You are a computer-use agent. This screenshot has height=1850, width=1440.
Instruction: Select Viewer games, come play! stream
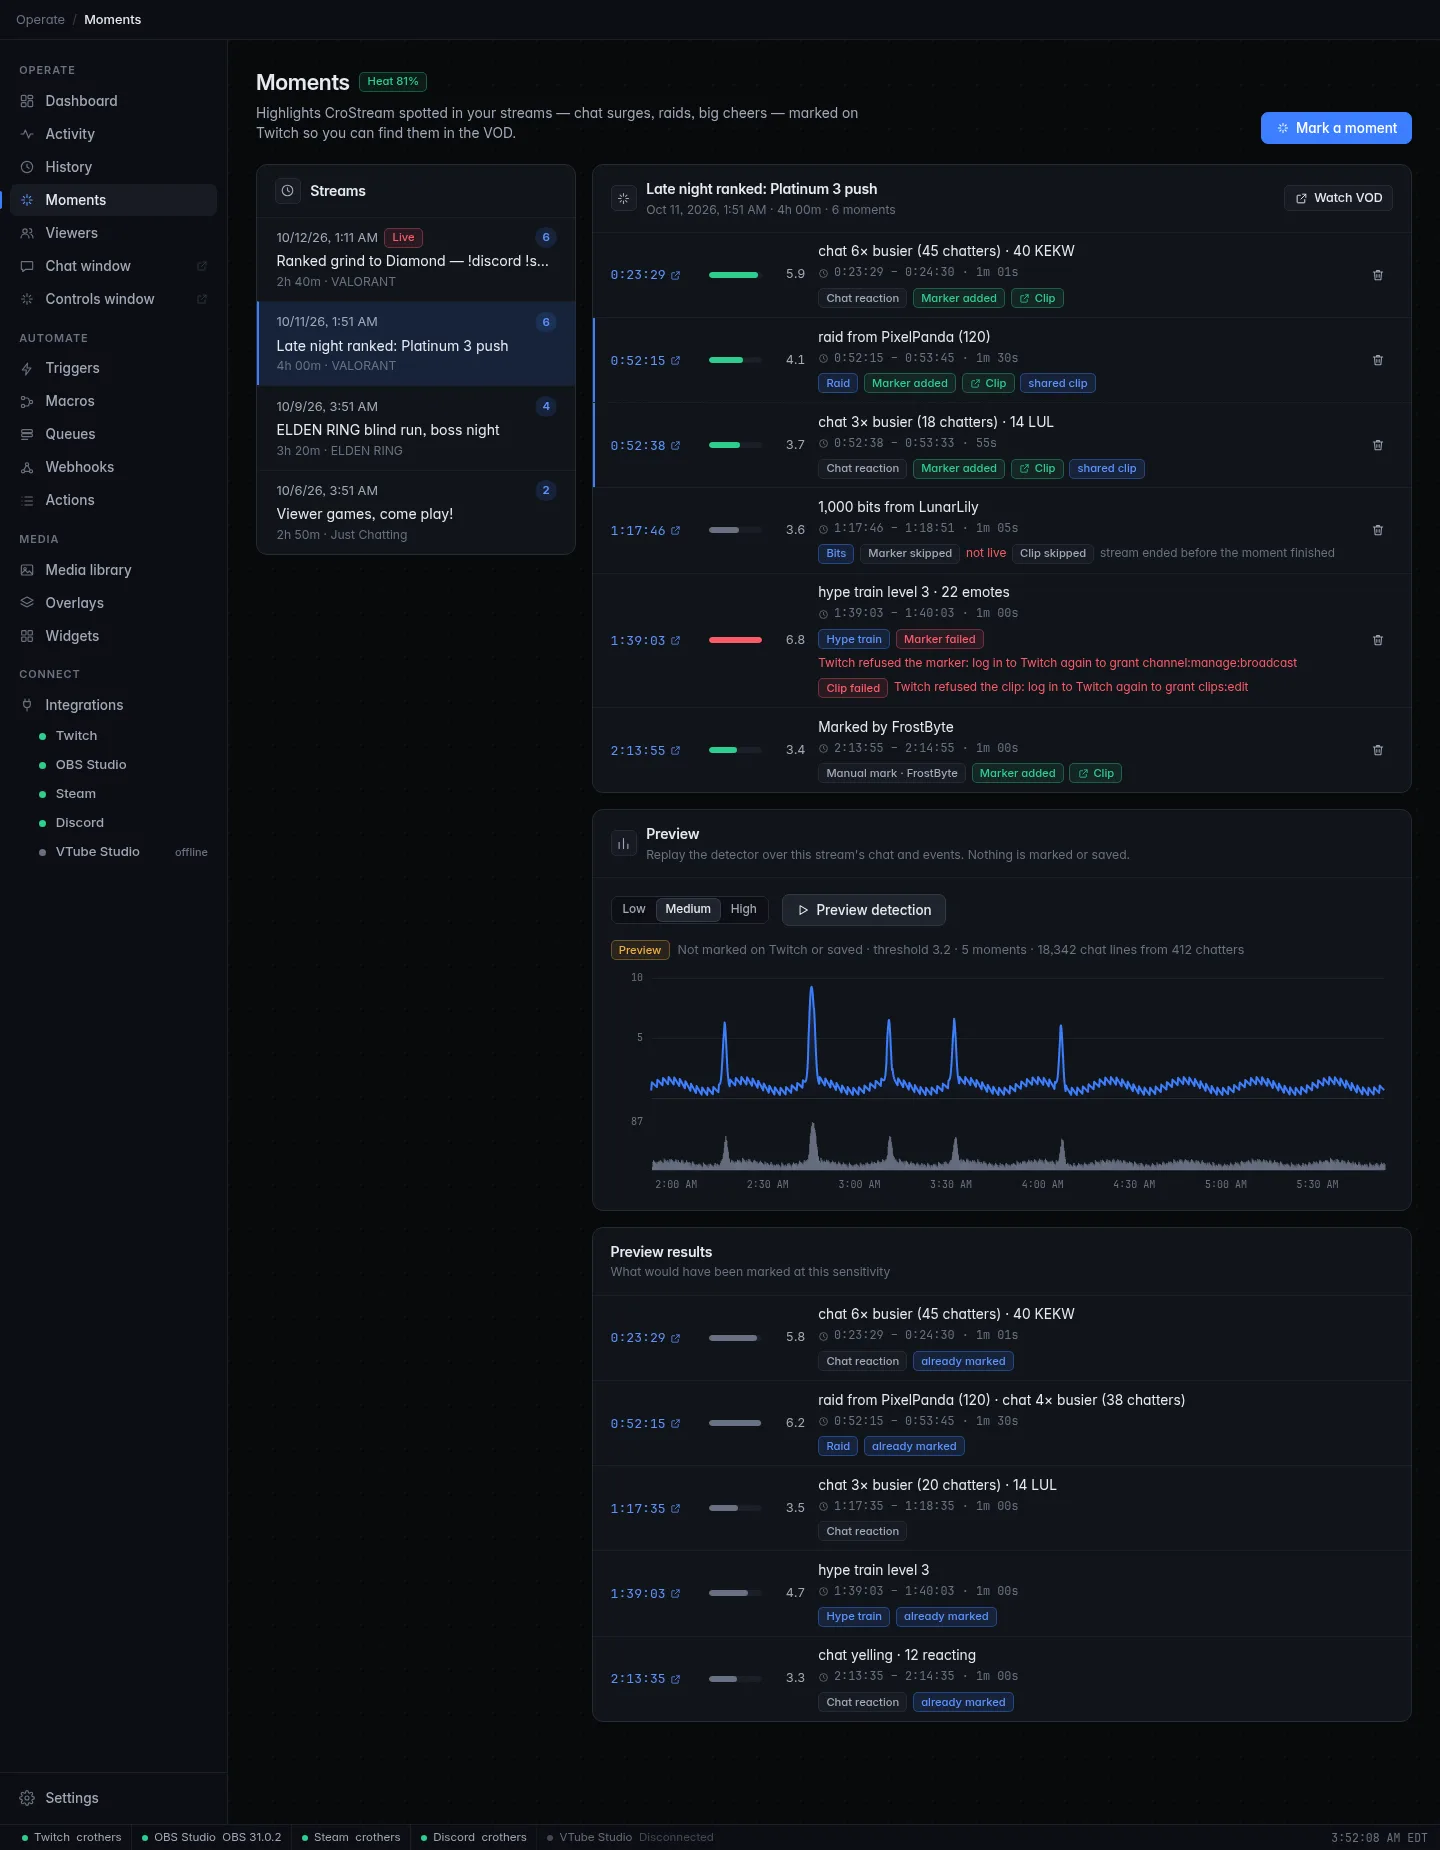tap(416, 512)
